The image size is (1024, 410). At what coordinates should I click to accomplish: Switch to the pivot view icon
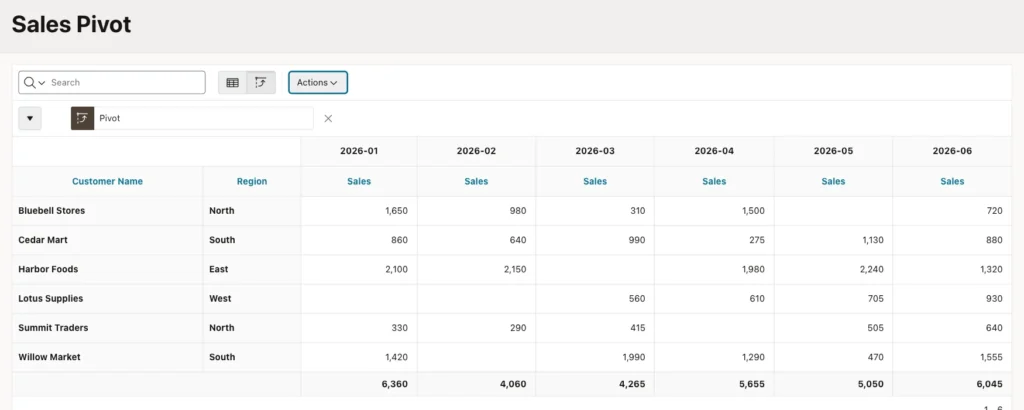click(261, 83)
